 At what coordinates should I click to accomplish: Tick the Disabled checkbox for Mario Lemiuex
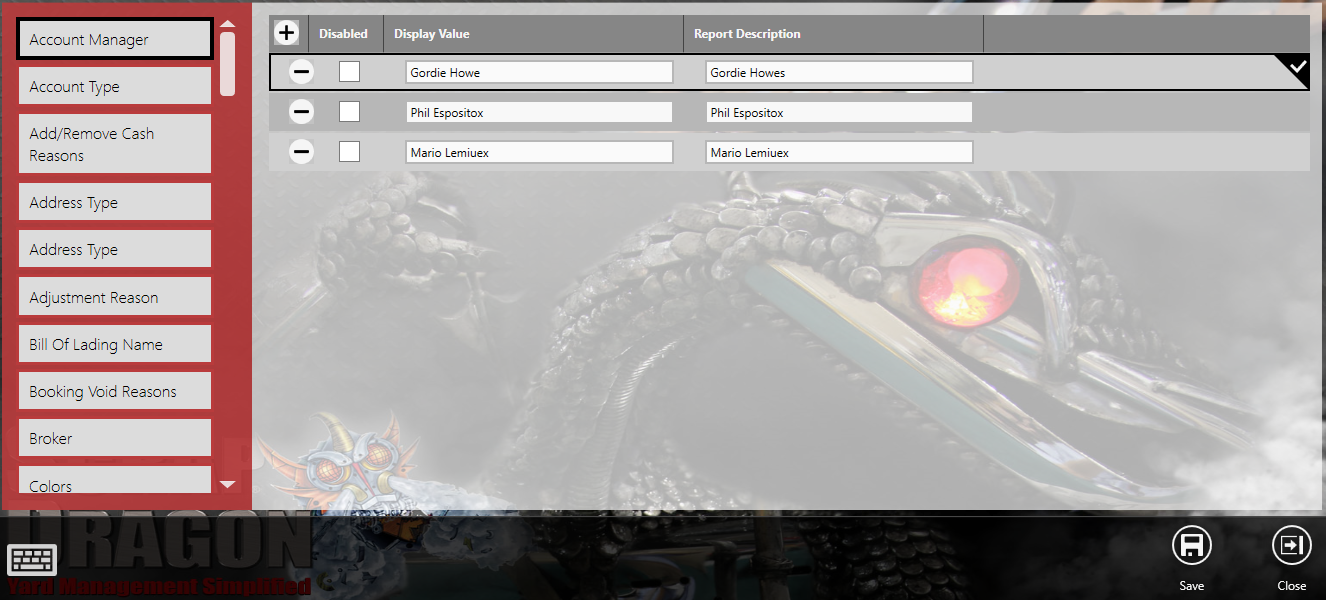[x=349, y=152]
